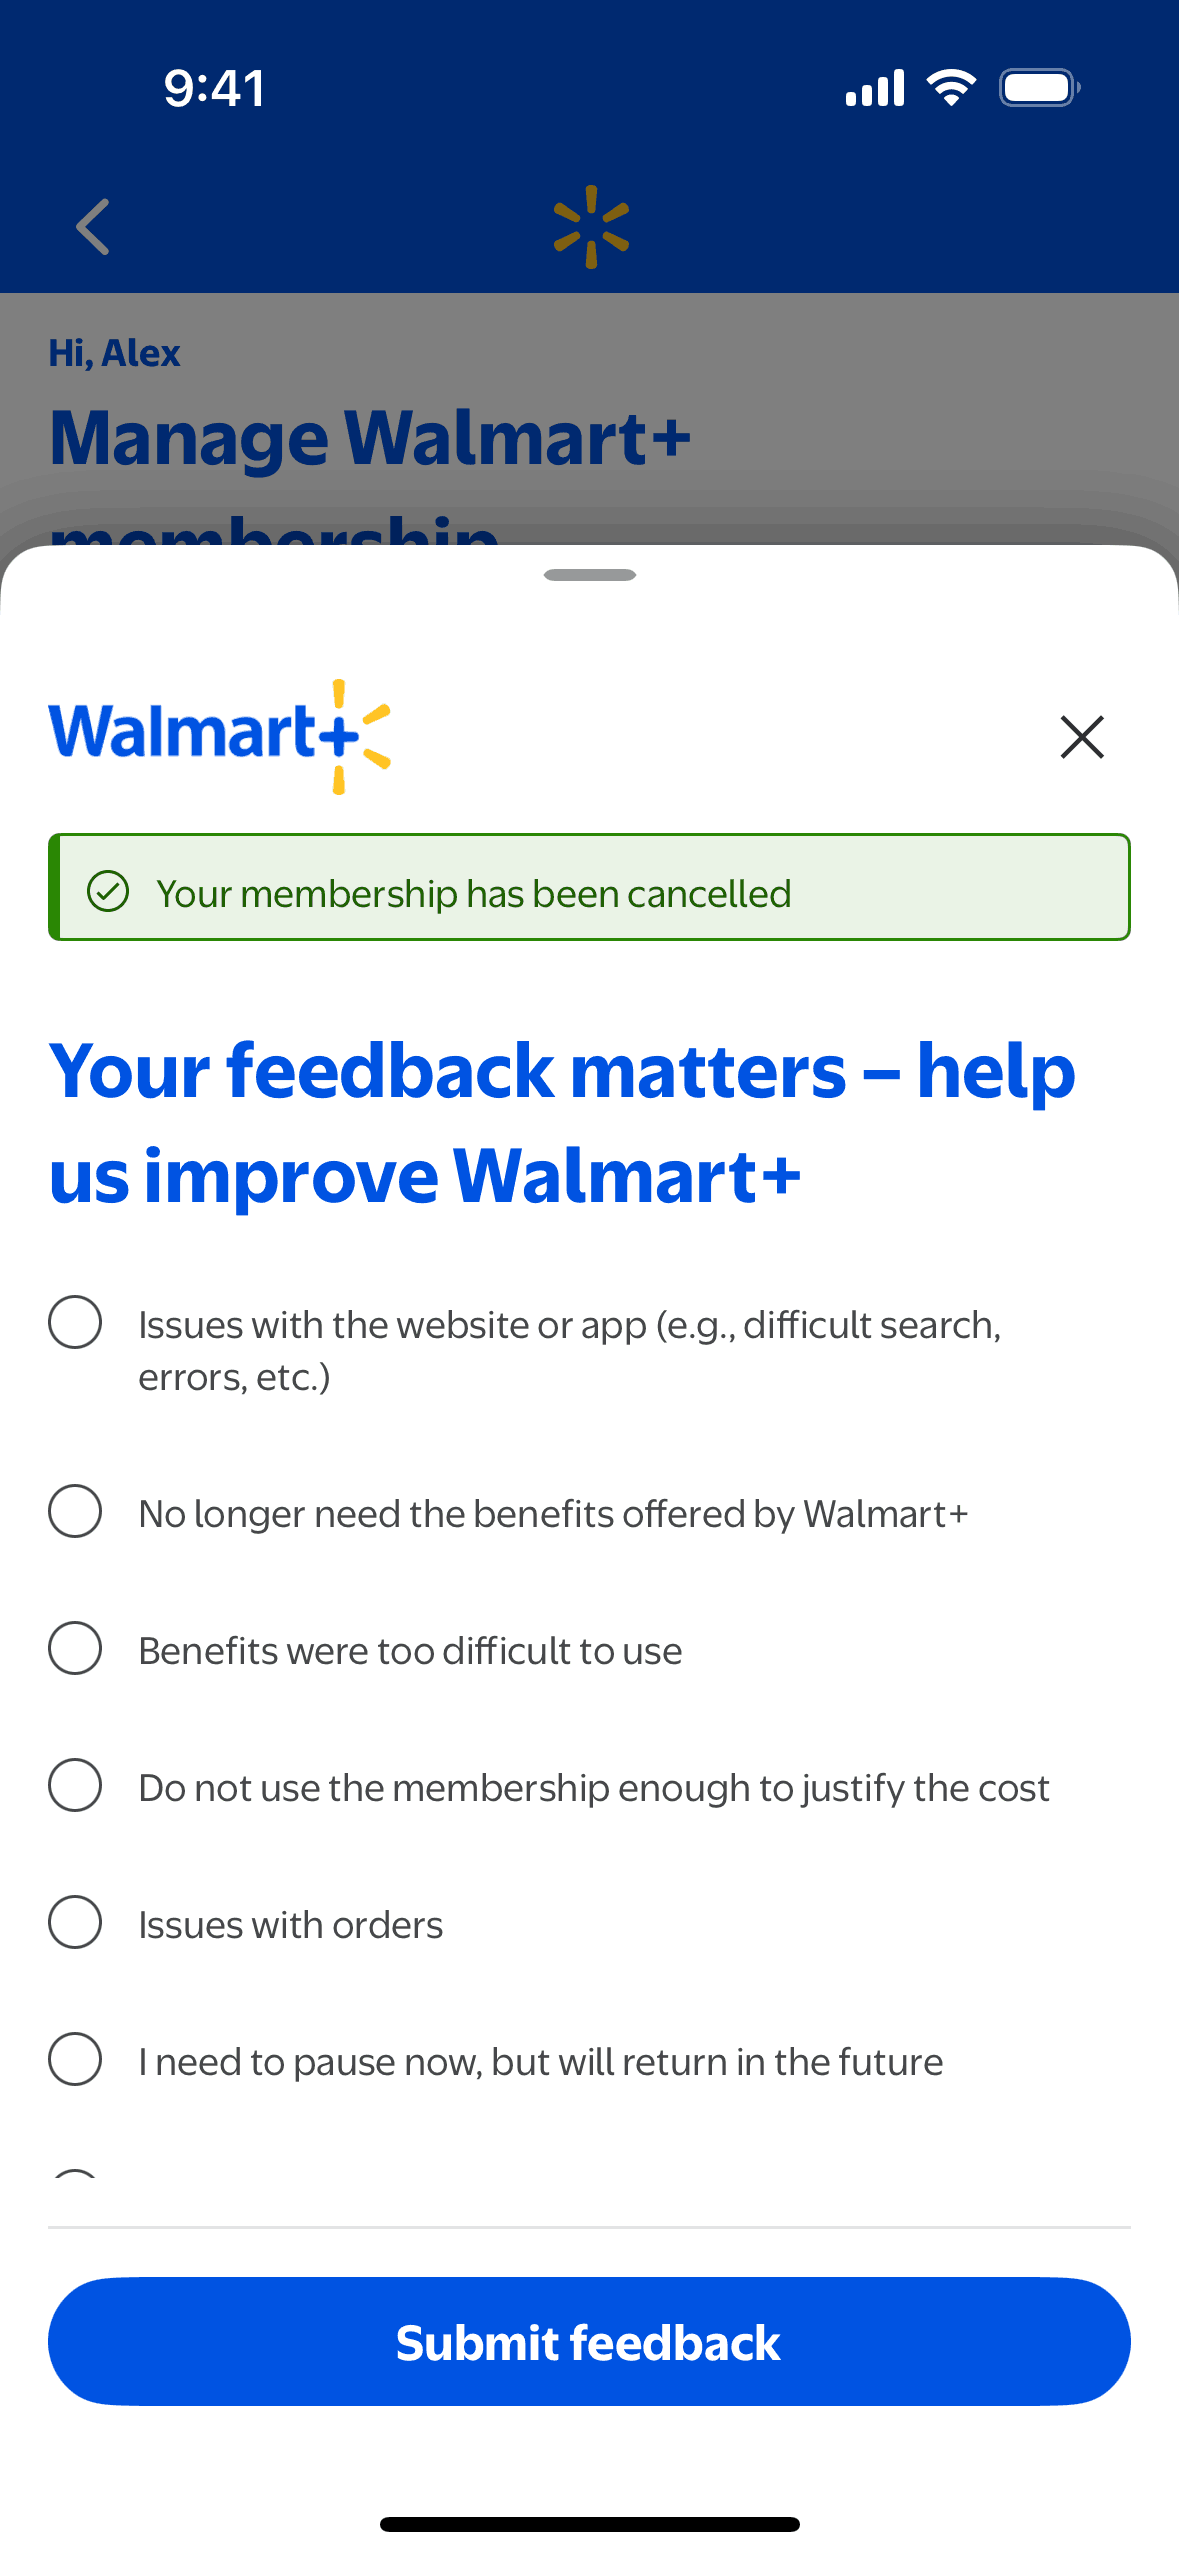Tap the Walmart spark logo in header

(591, 227)
